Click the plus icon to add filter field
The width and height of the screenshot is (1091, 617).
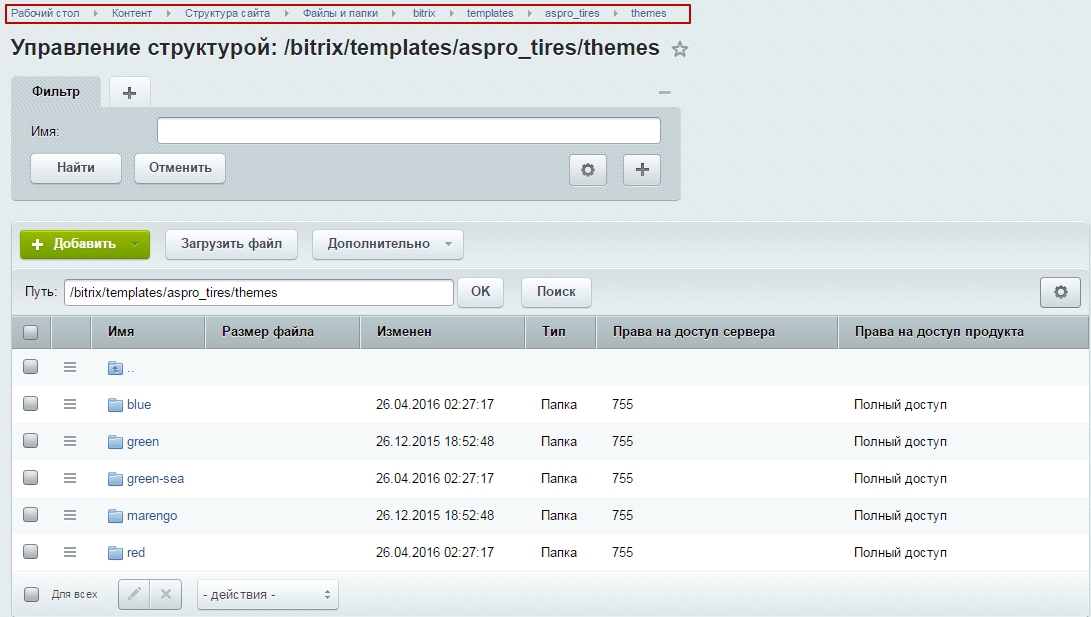point(642,170)
